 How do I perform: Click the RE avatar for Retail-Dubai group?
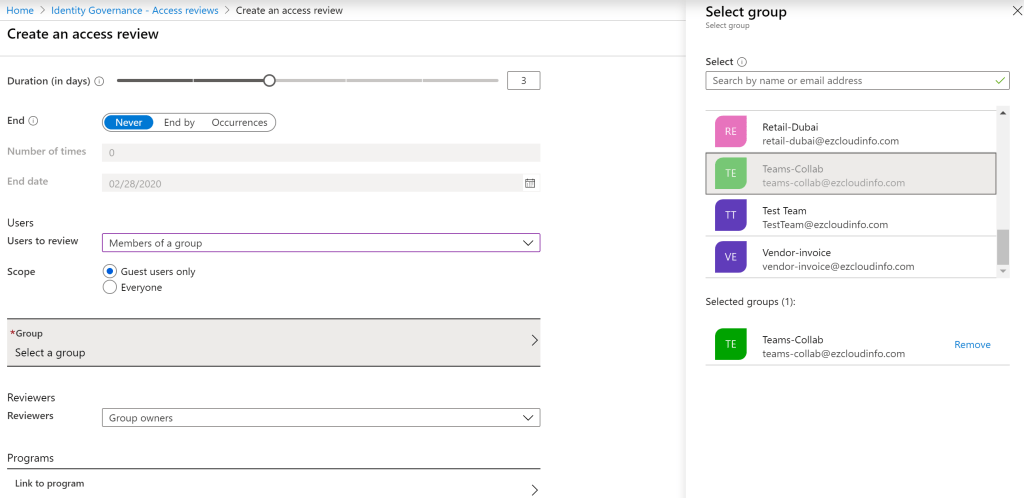point(731,132)
